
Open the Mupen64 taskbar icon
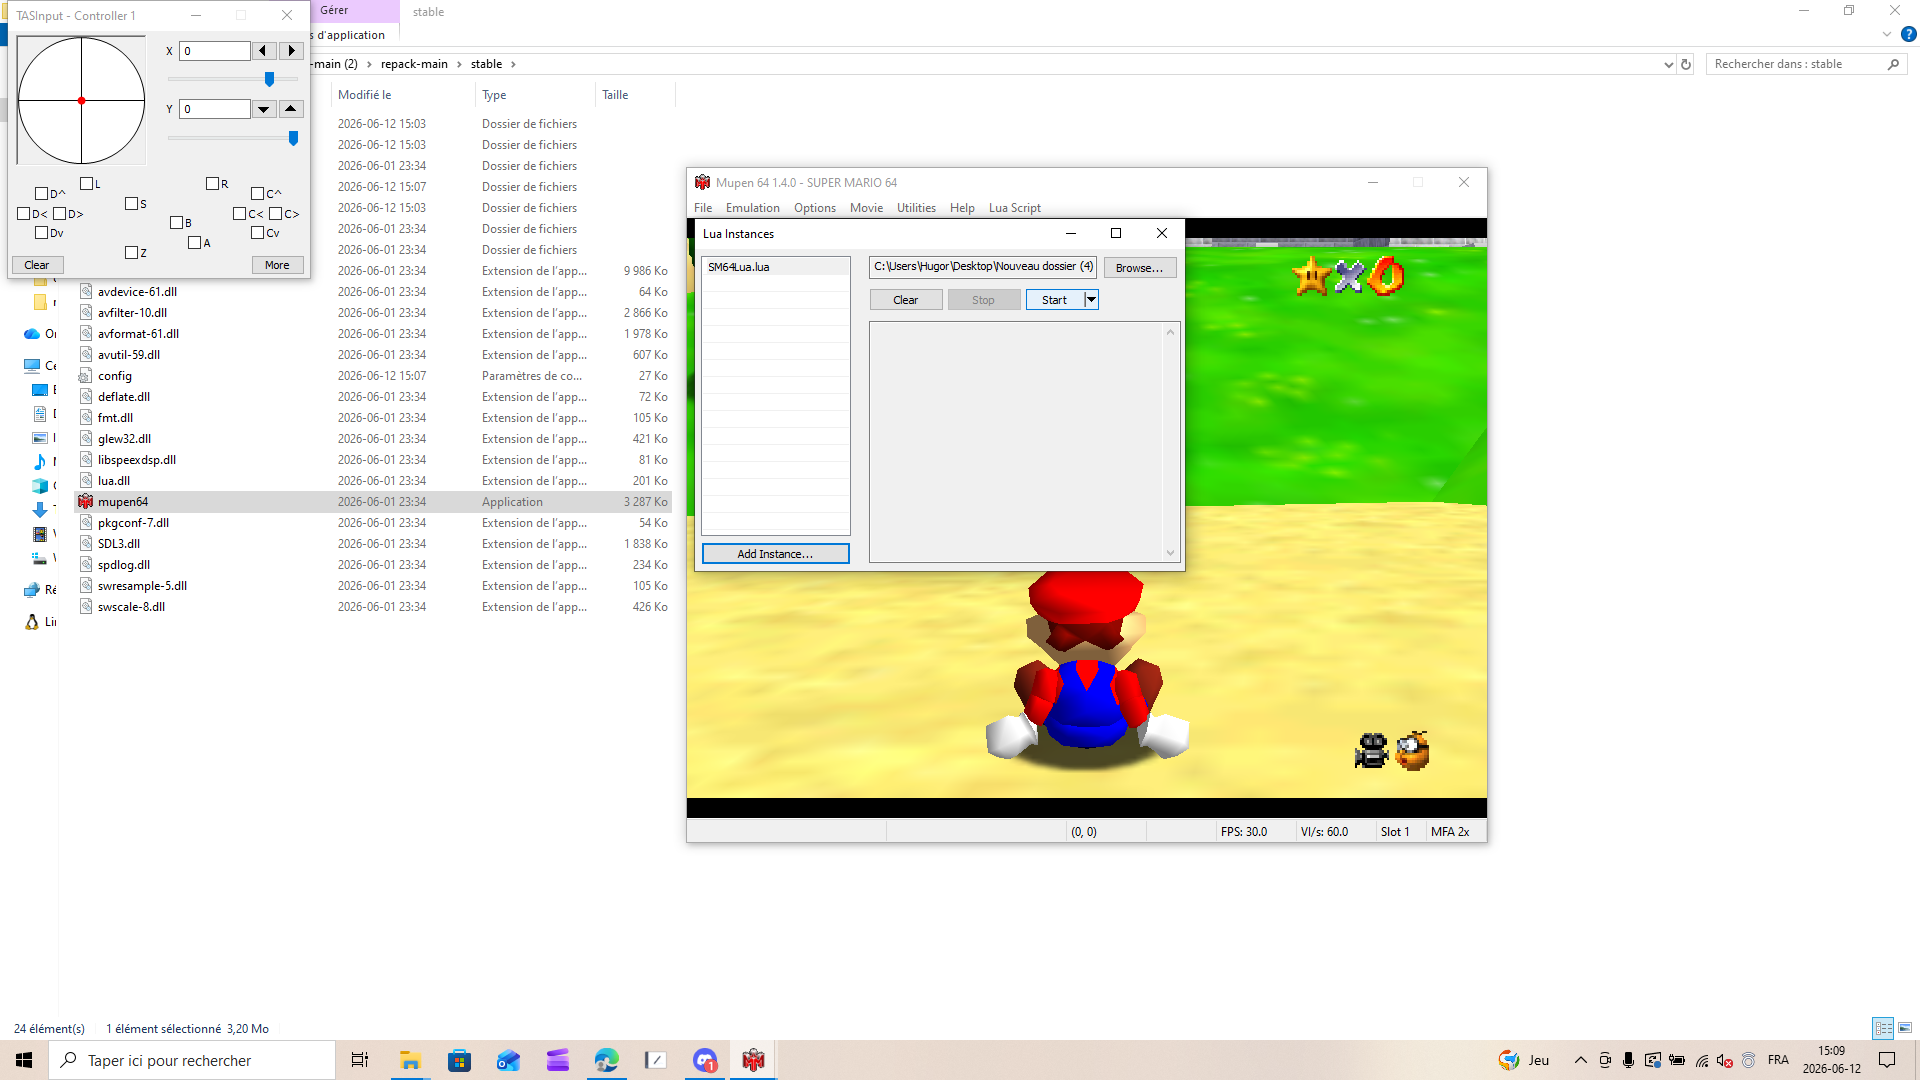(x=753, y=1060)
